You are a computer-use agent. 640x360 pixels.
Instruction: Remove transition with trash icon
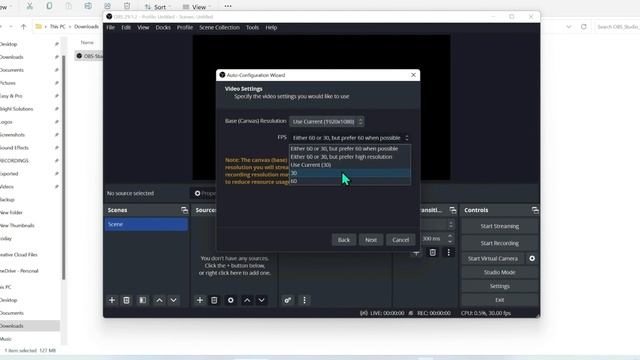point(433,253)
